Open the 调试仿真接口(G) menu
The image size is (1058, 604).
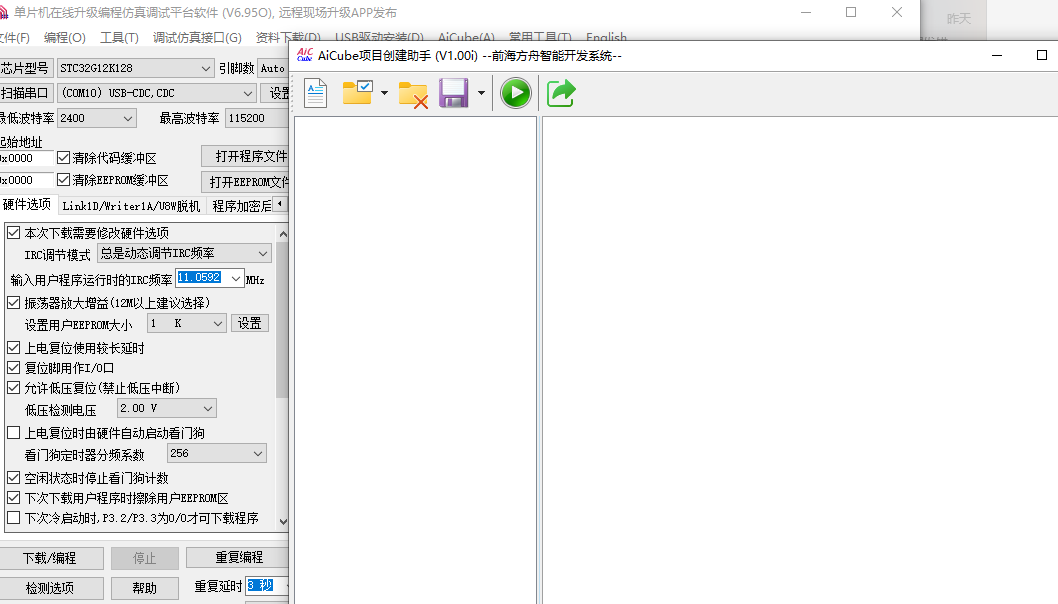click(x=197, y=38)
